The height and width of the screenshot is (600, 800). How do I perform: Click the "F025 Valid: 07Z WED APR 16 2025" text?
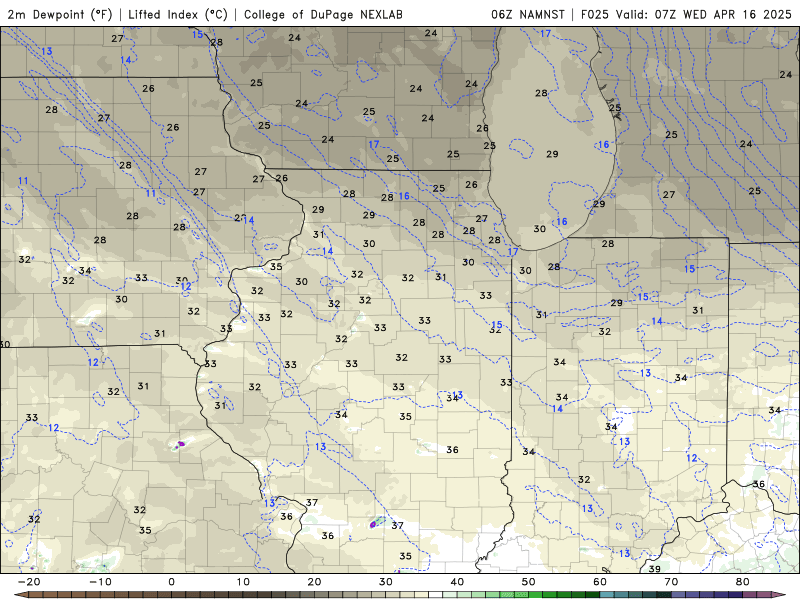[x=686, y=14]
